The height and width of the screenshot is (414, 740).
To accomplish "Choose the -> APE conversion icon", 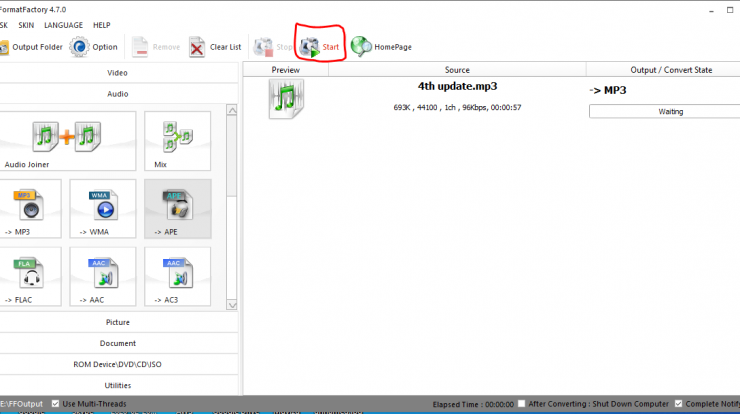I will (x=177, y=209).
